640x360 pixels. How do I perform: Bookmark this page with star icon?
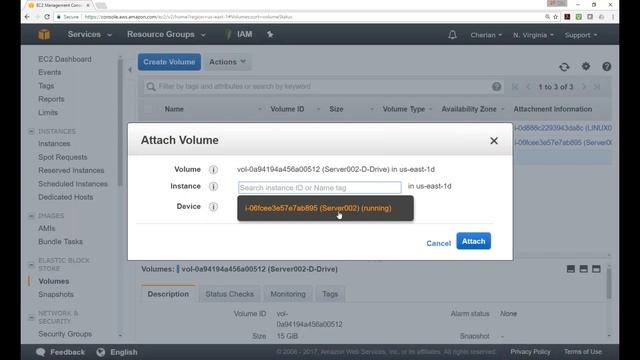pyautogui.click(x=555, y=17)
